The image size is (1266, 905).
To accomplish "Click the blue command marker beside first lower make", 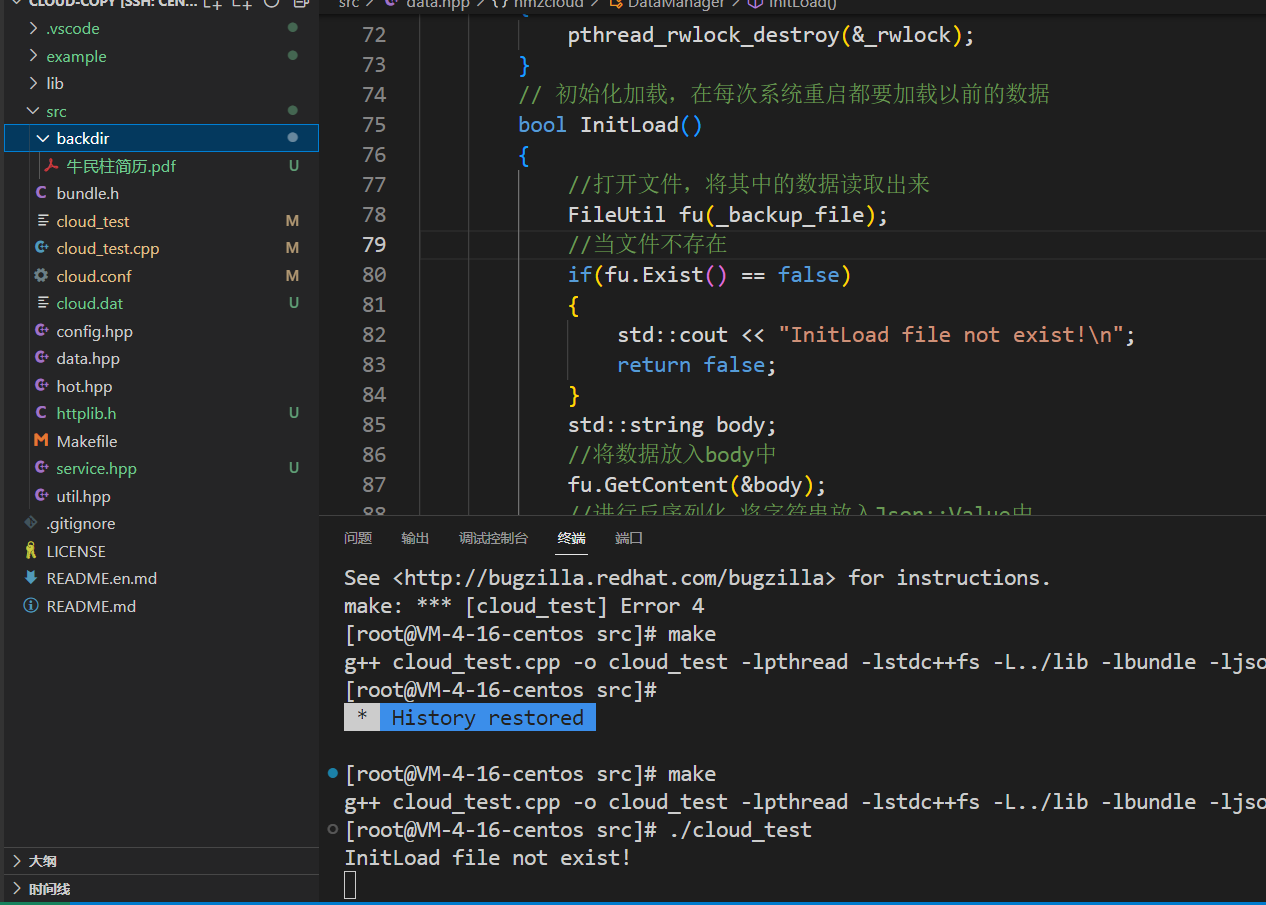I will tap(332, 773).
